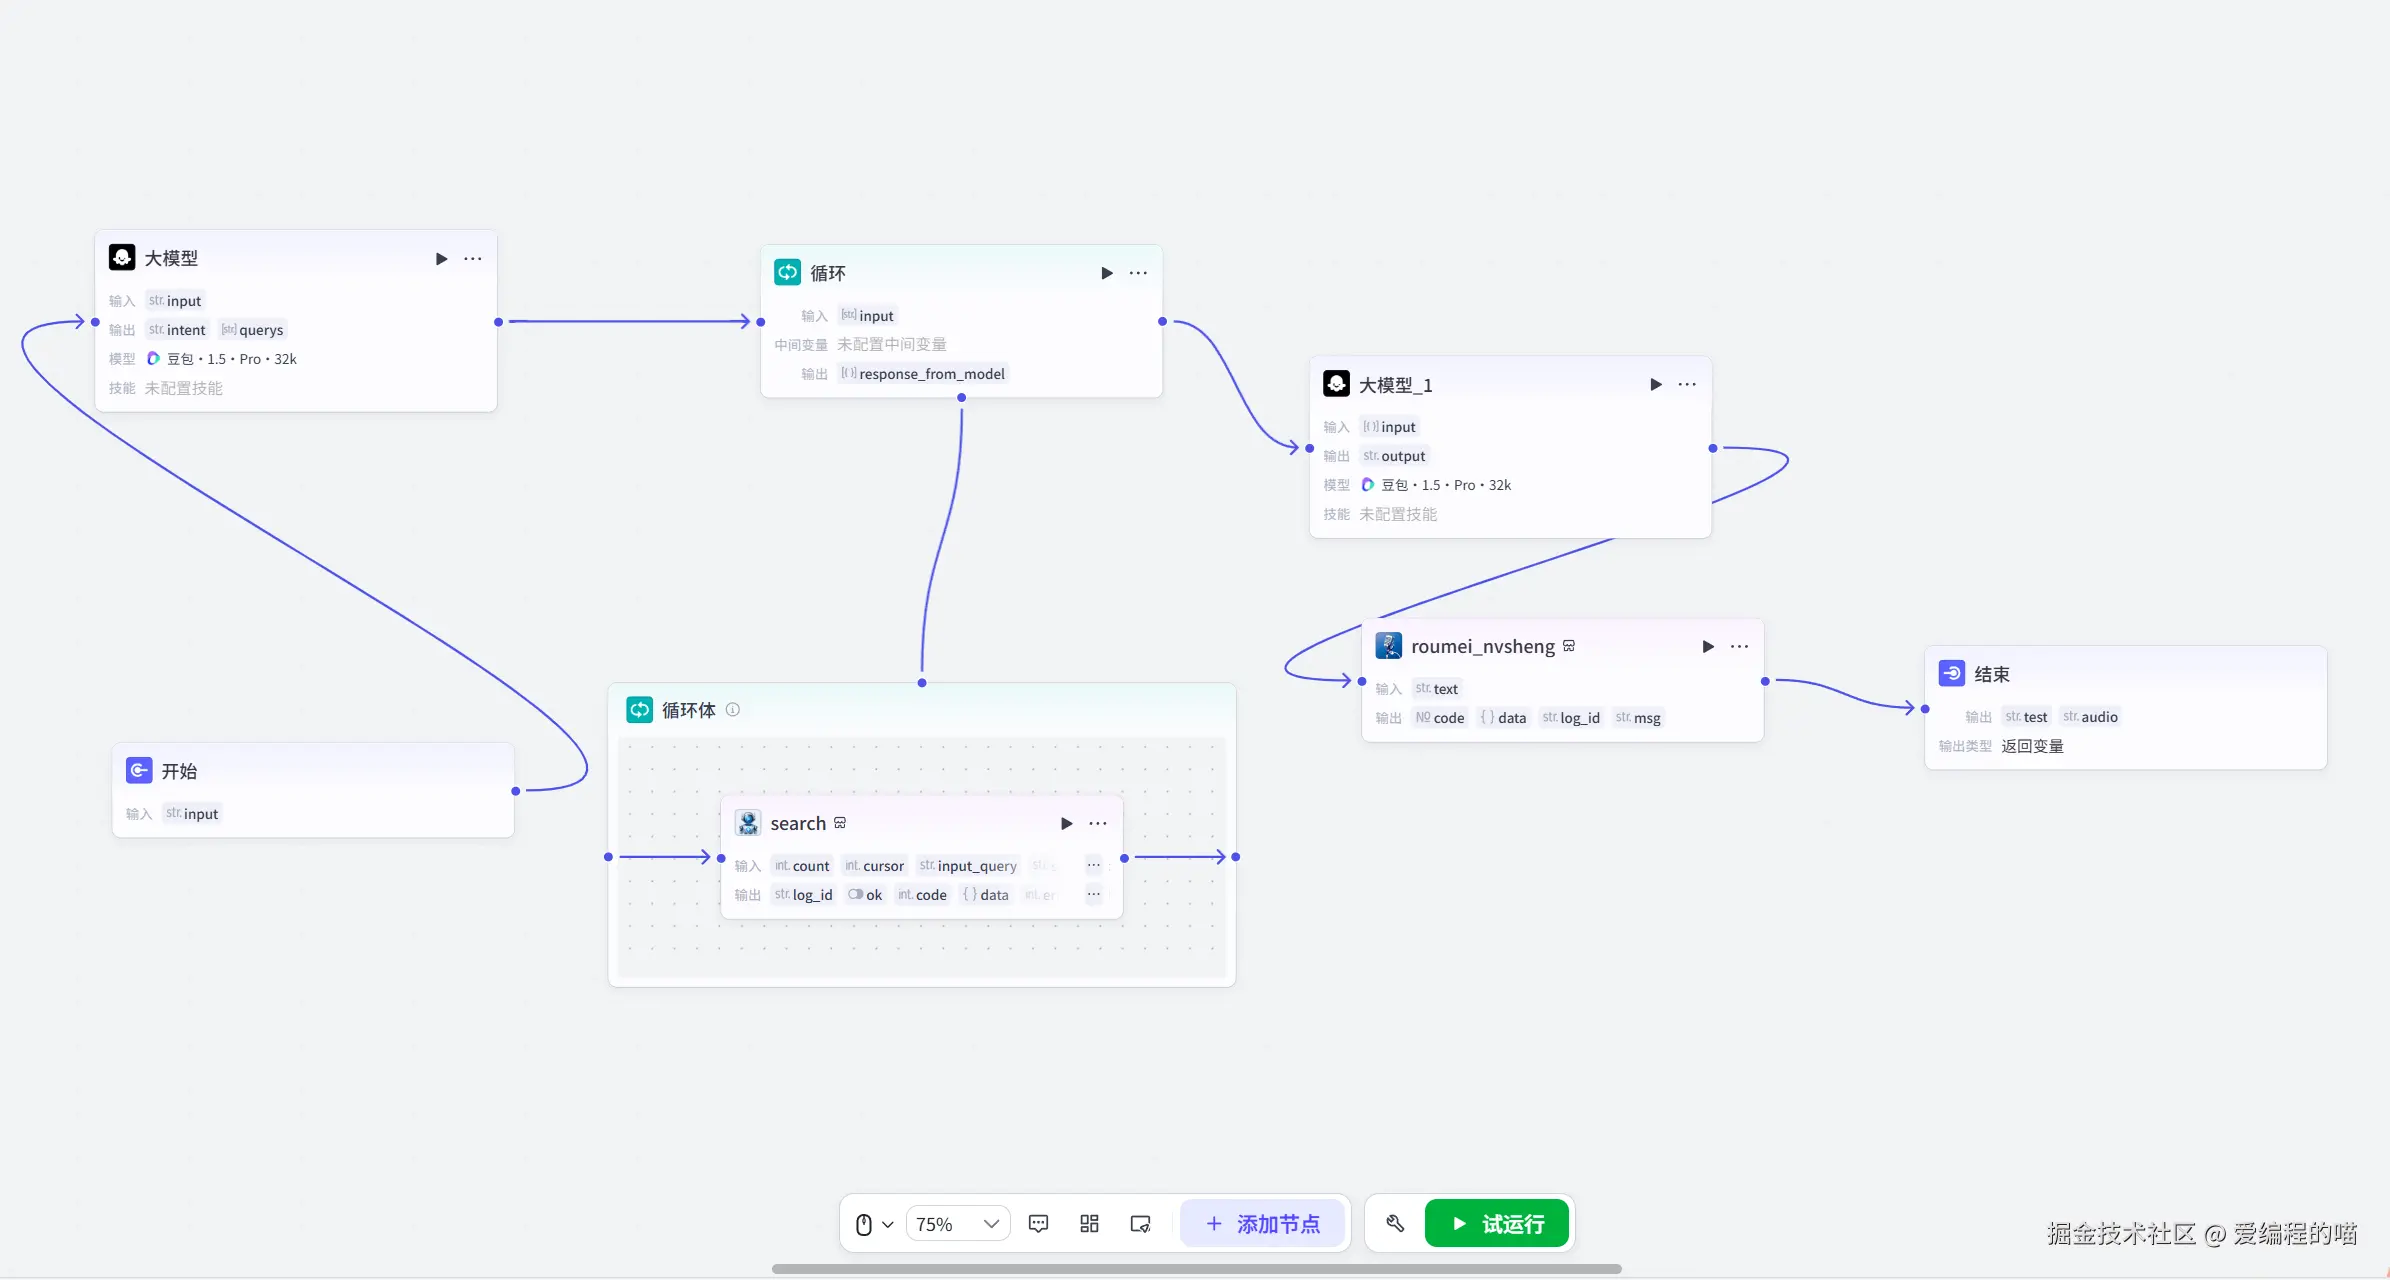Click the comment icon in the bottom toolbar
Image resolution: width=2390 pixels, height=1280 pixels.
(1038, 1224)
